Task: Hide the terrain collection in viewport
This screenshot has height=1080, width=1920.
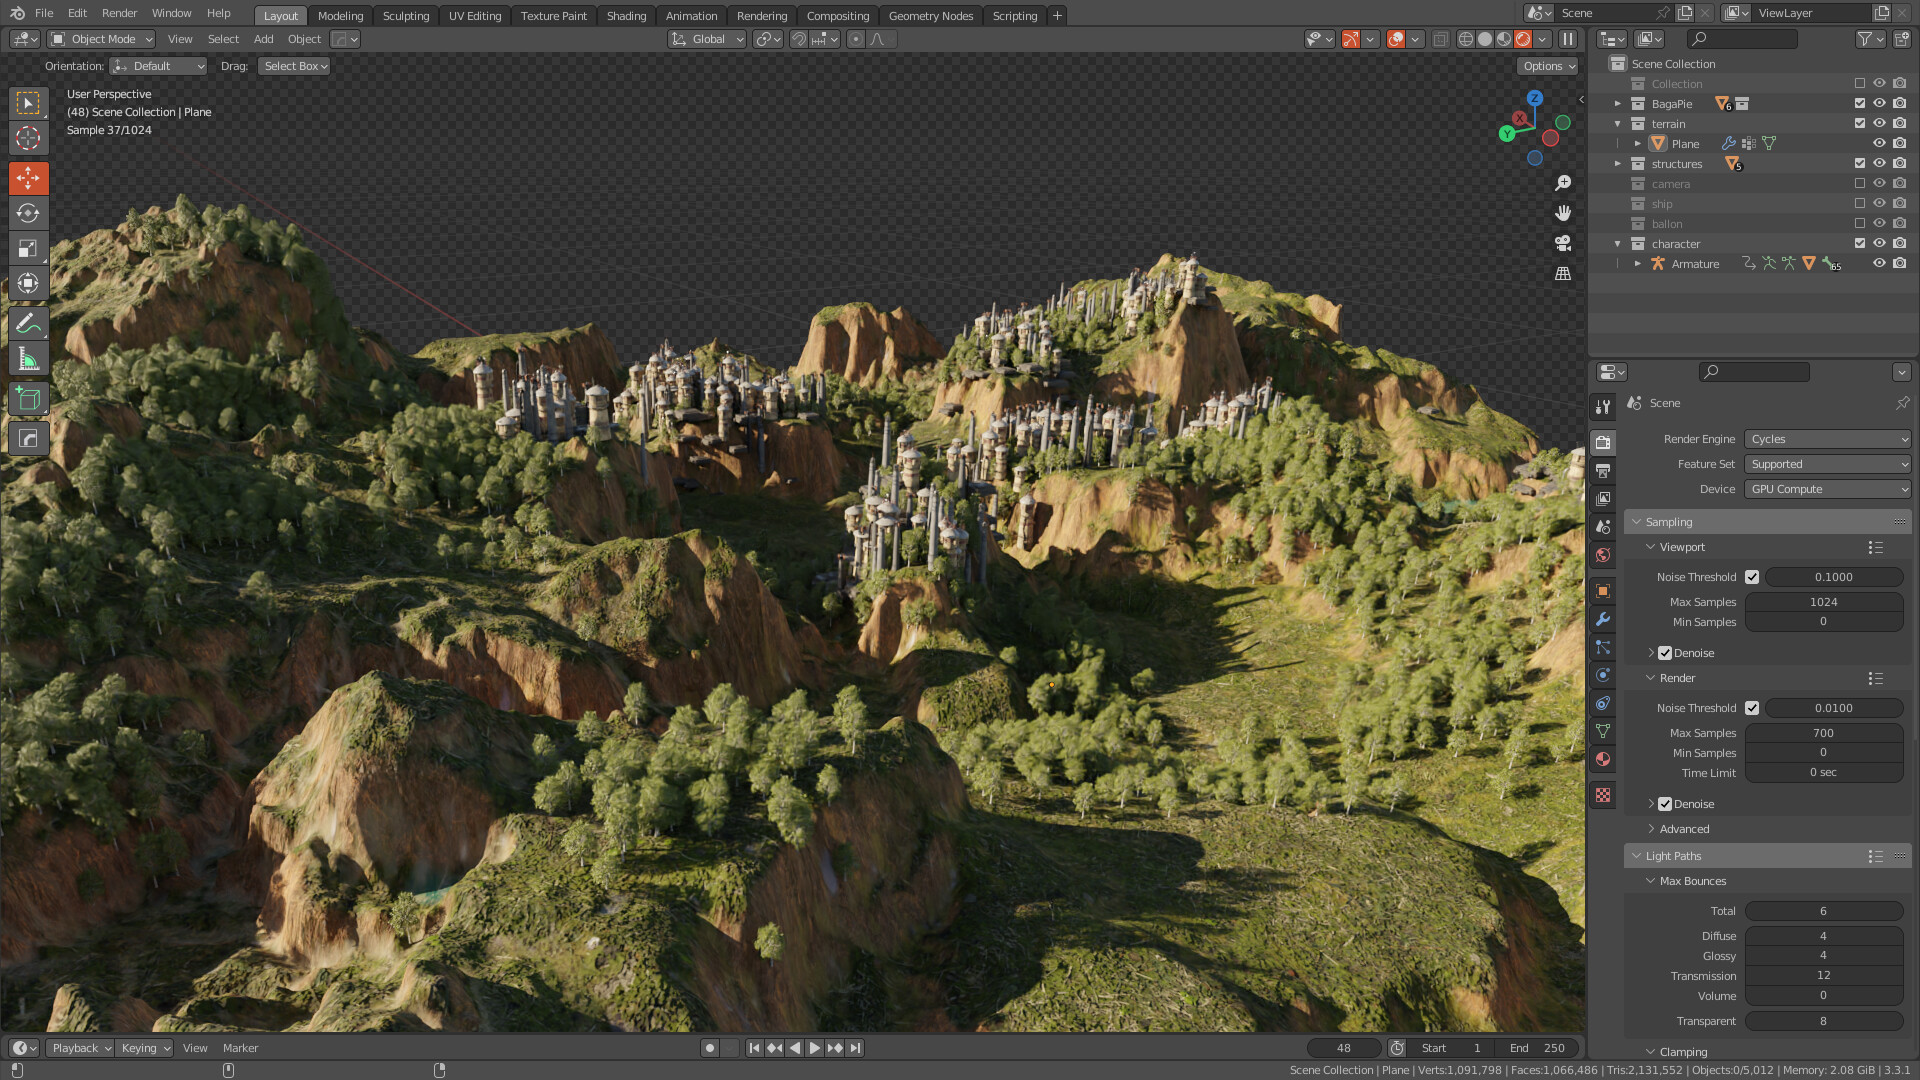Action: 1879,123
